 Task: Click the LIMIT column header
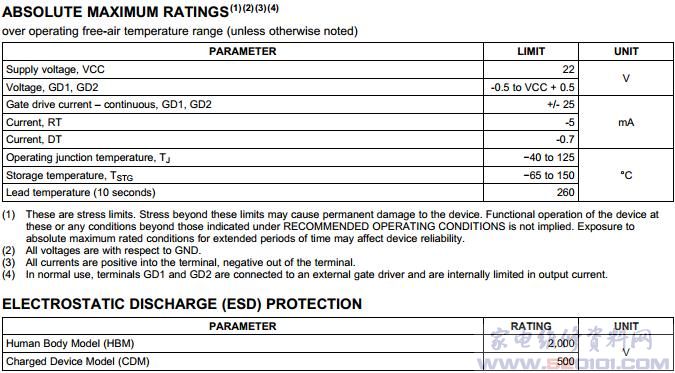[531, 51]
